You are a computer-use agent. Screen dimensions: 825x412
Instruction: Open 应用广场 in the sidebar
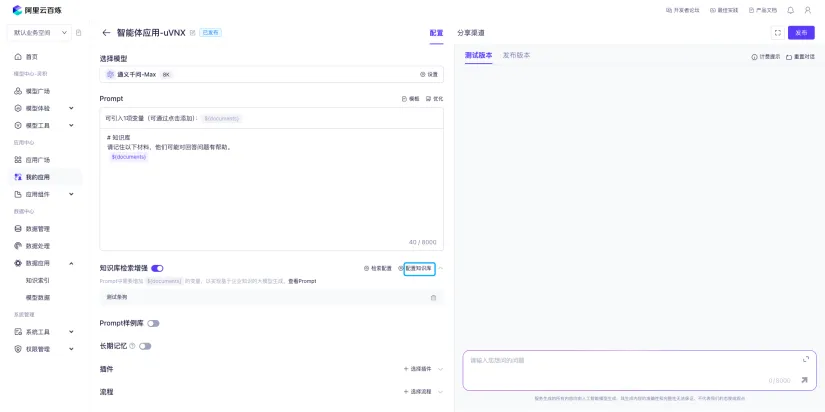(32, 160)
